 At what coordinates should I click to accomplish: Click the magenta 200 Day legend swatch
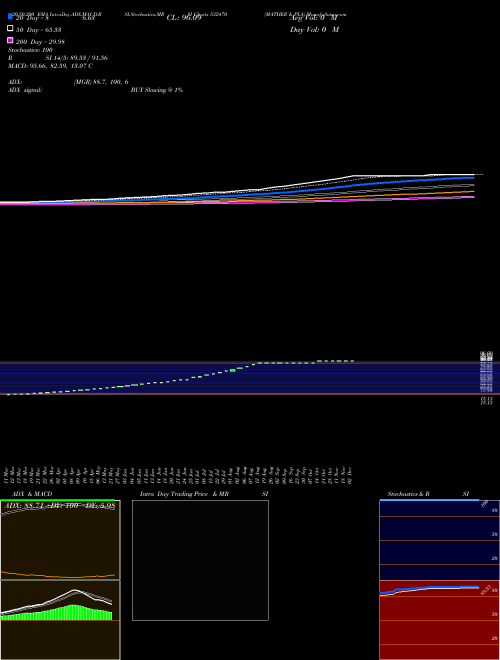point(10,40)
